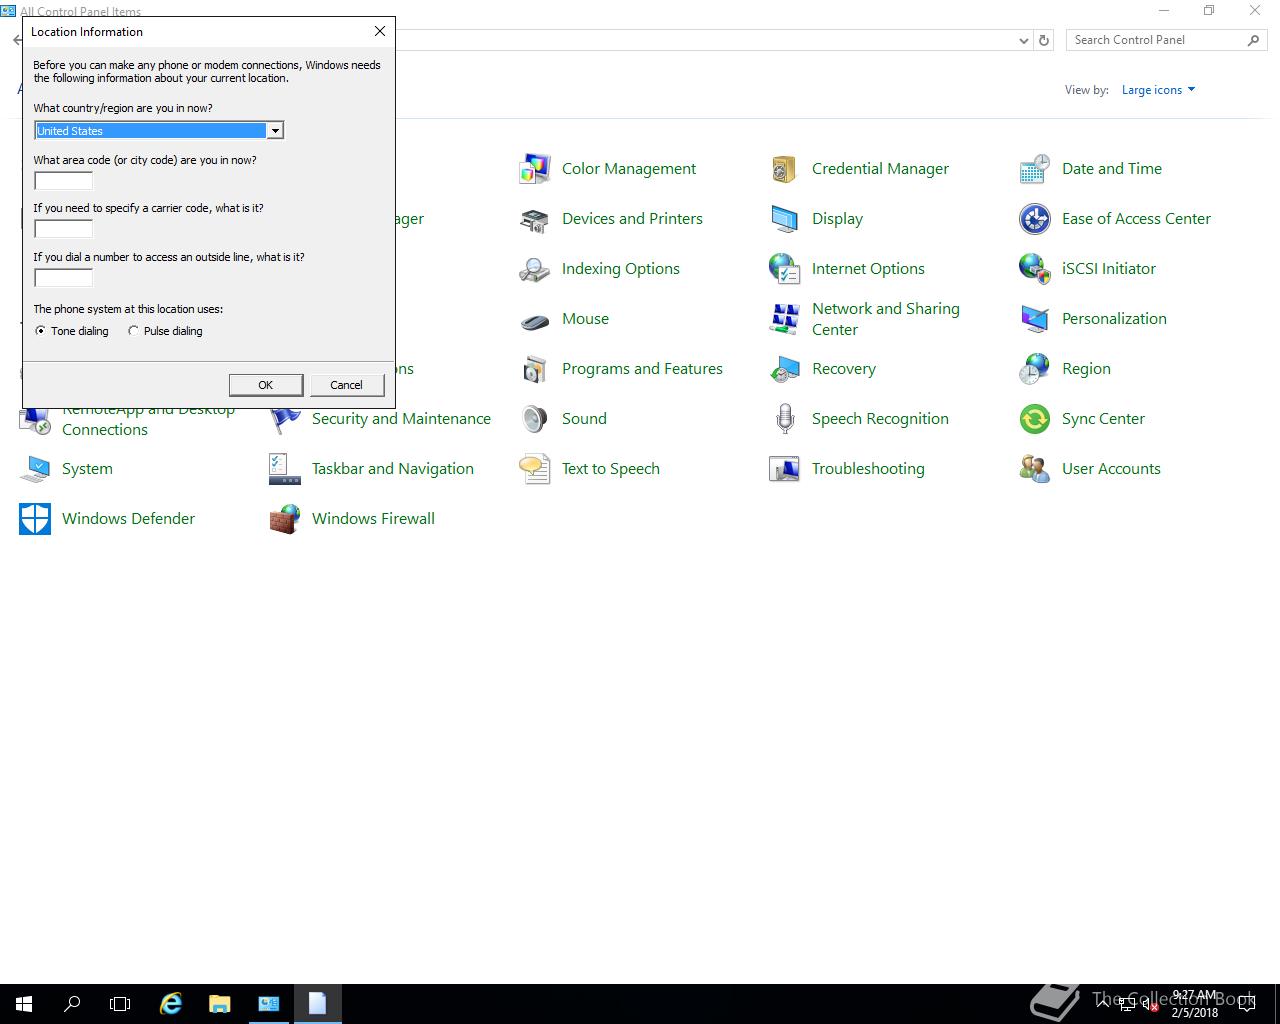Open the User Accounts icon
The width and height of the screenshot is (1280, 1024).
pyautogui.click(x=1035, y=469)
